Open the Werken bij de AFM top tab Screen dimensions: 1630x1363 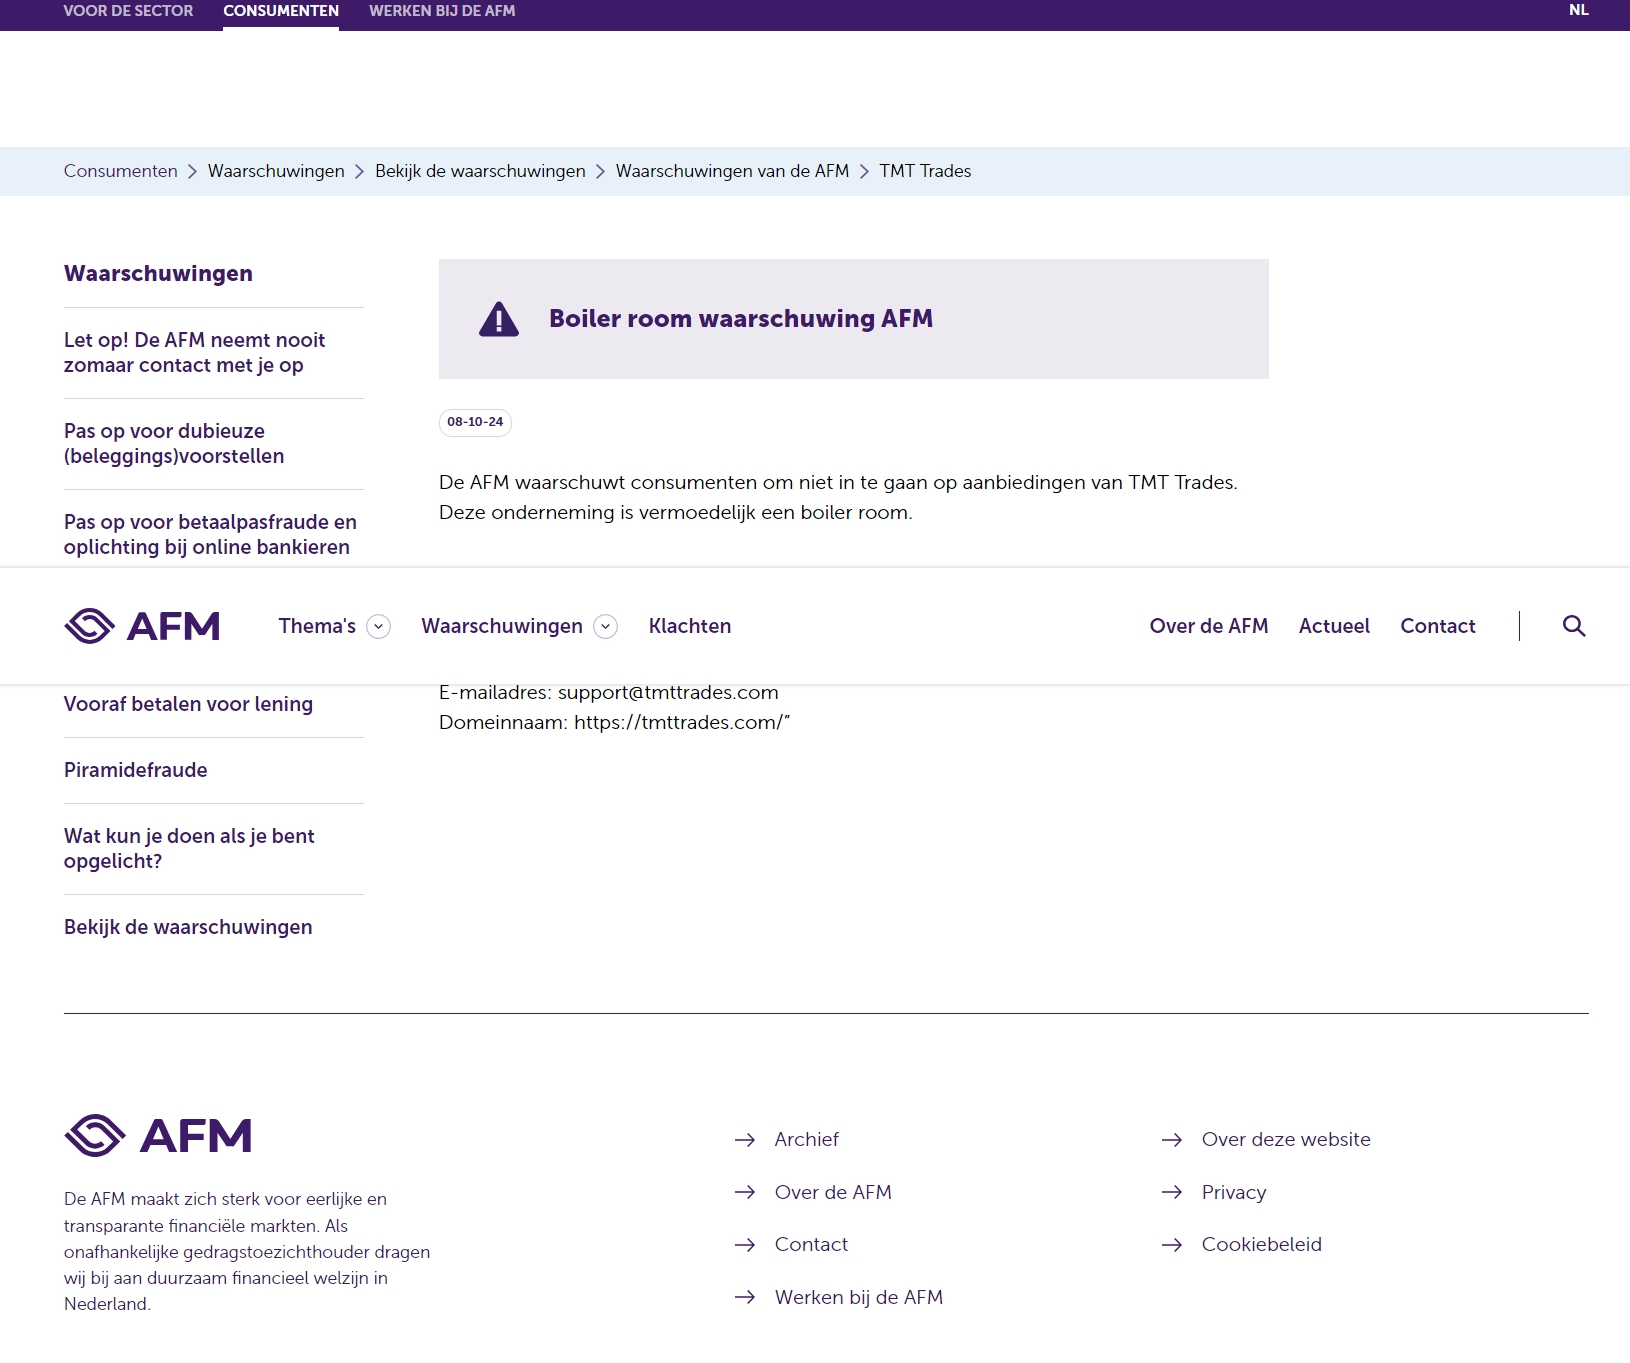(442, 11)
